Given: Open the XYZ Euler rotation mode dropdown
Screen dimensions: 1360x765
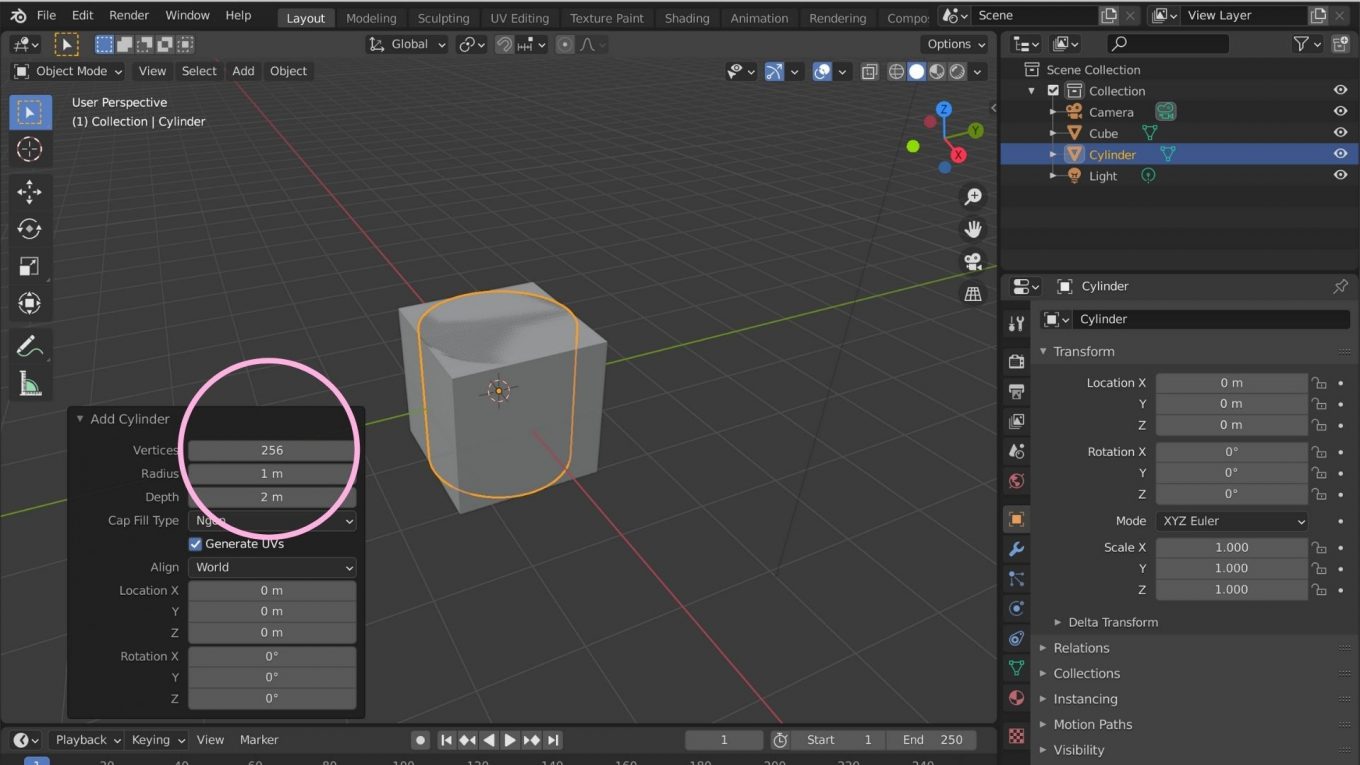Looking at the screenshot, I should [1231, 520].
